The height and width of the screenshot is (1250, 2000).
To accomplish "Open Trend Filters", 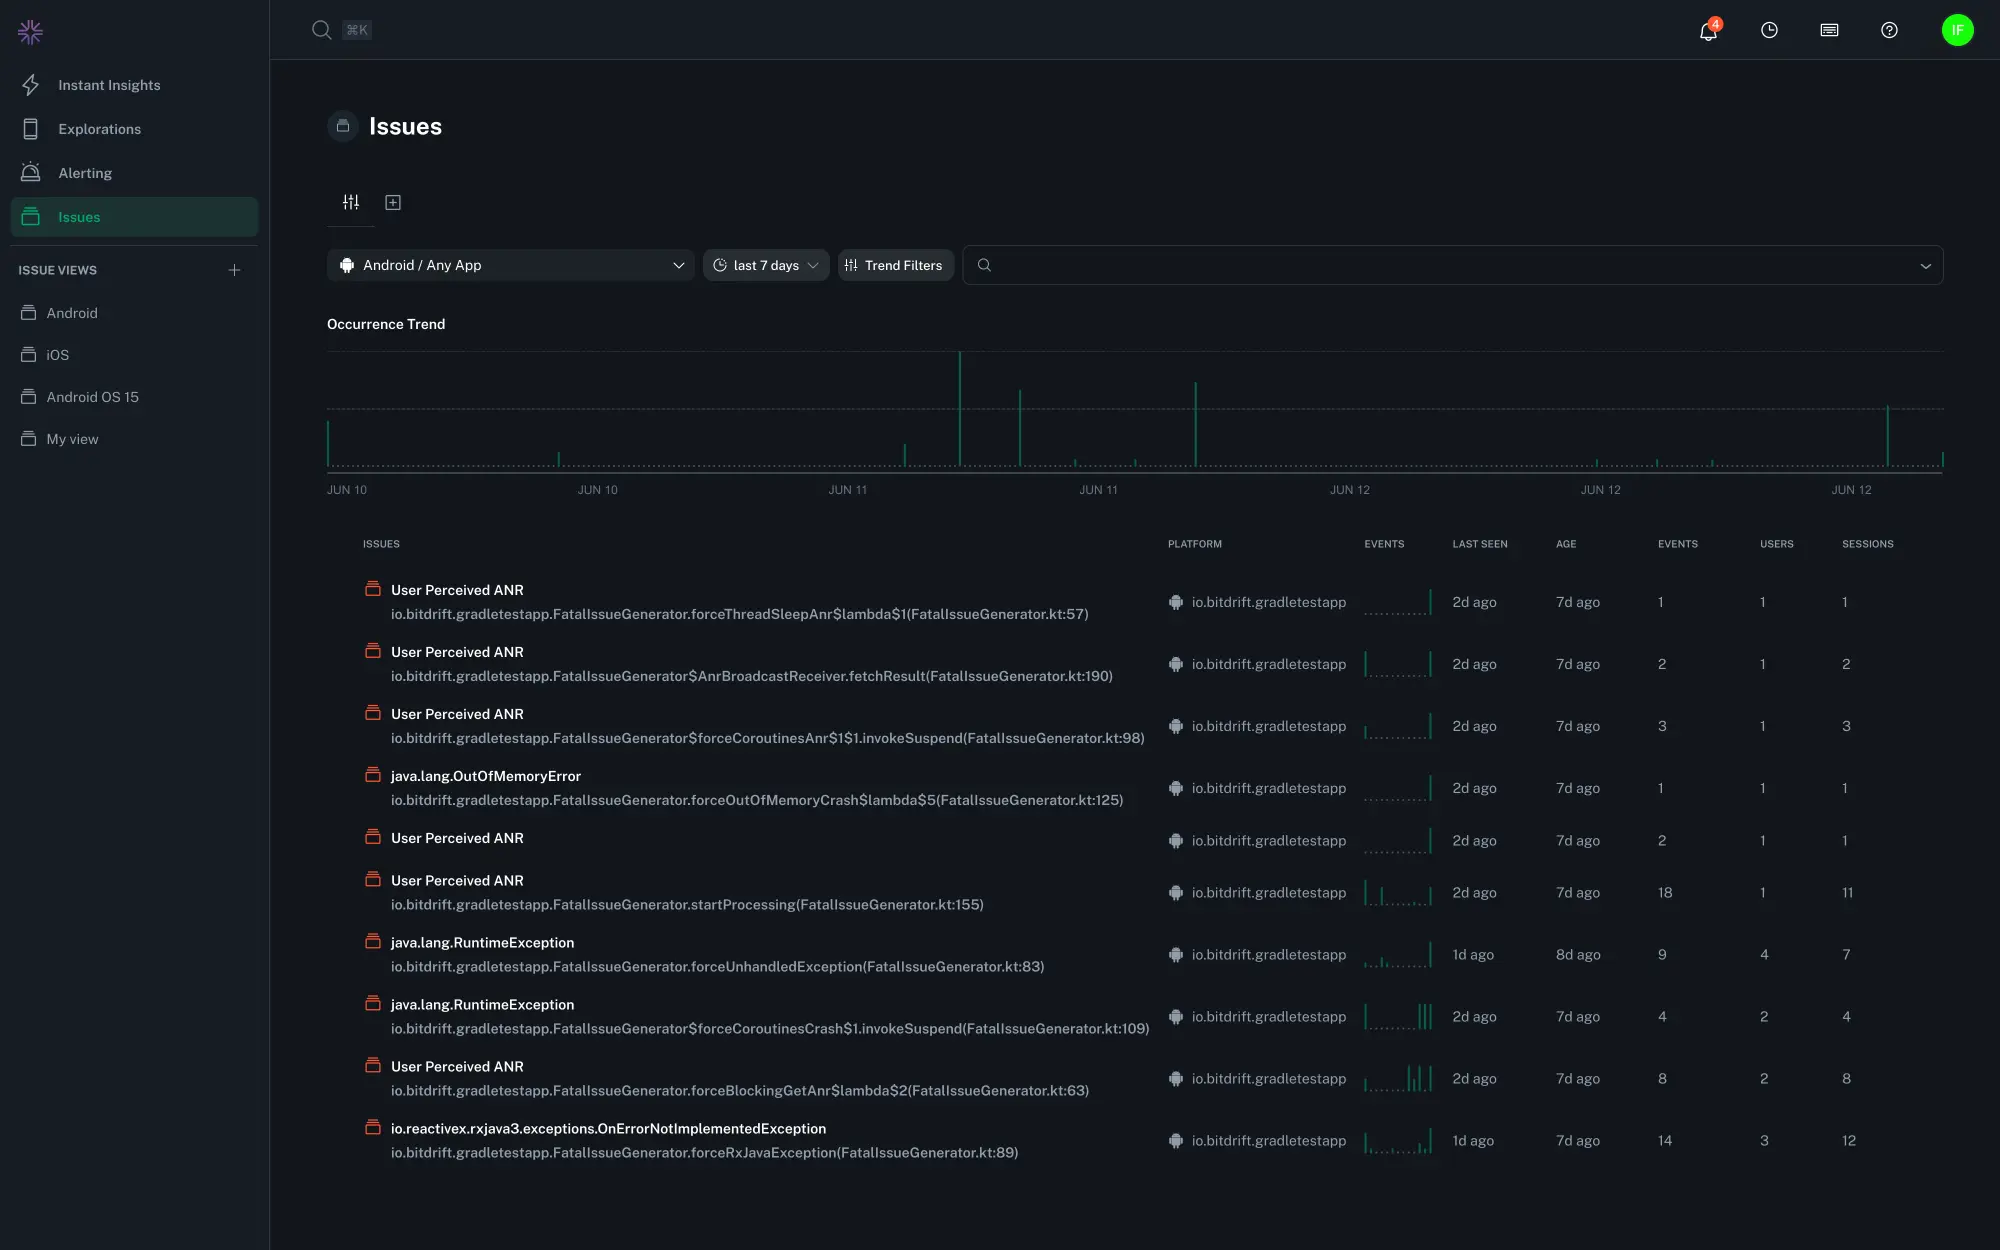I will coord(895,265).
